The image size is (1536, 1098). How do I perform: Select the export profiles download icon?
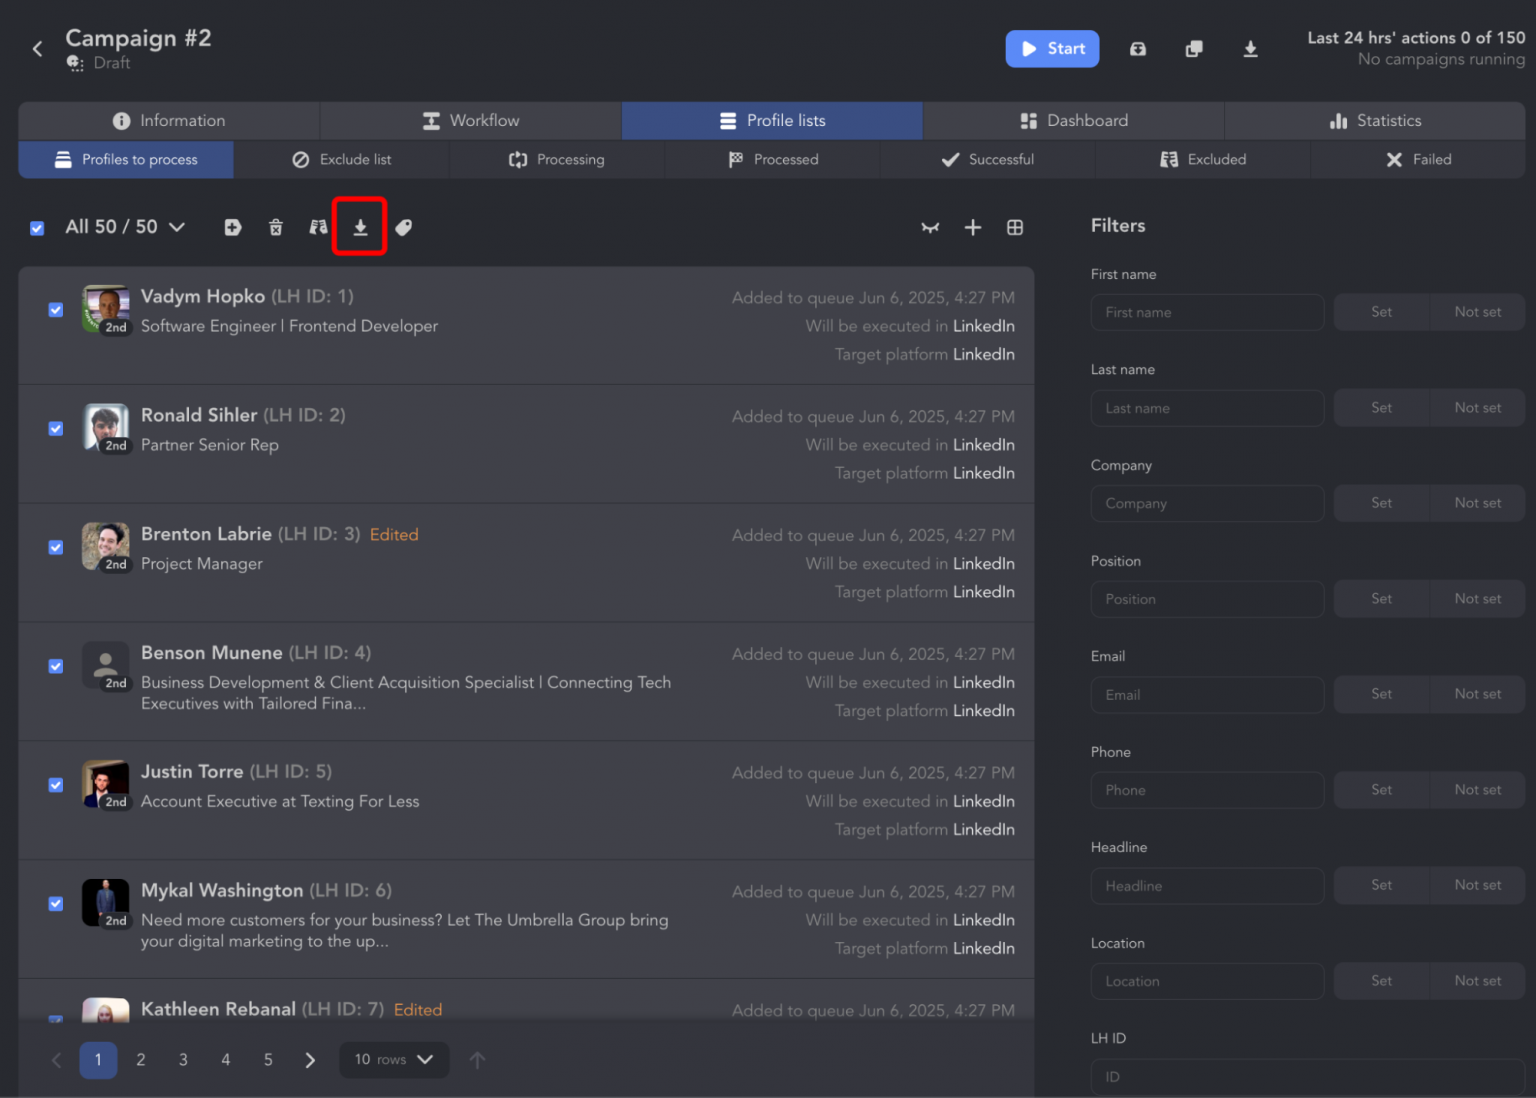point(360,227)
